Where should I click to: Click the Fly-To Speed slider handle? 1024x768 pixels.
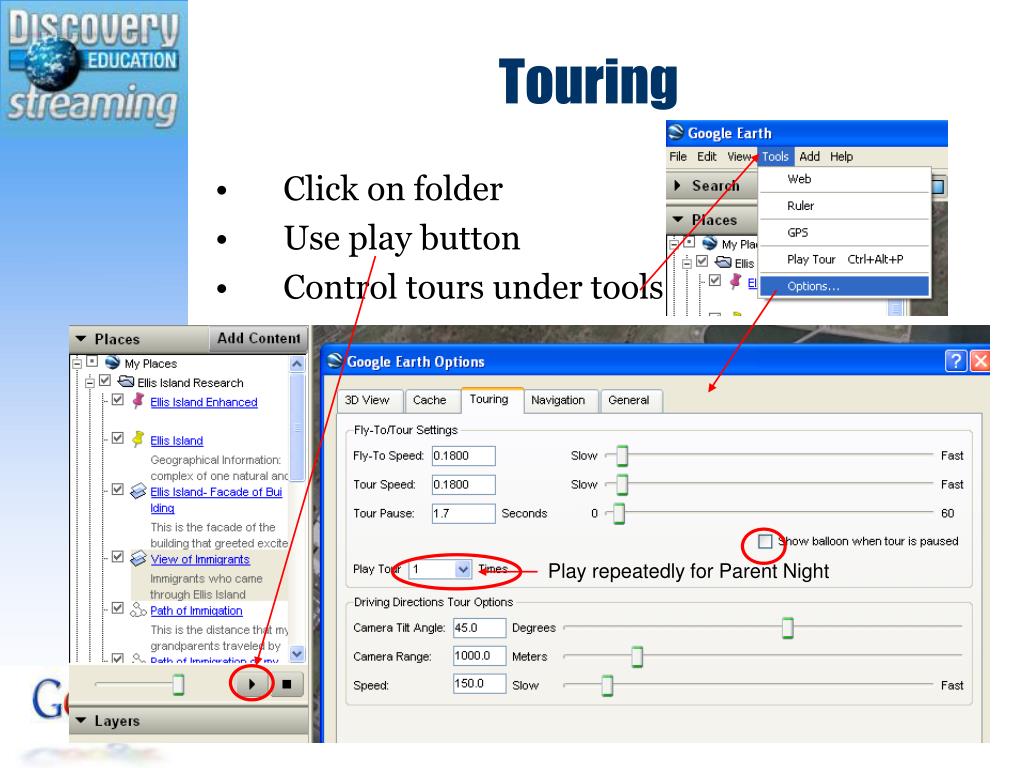click(x=622, y=455)
